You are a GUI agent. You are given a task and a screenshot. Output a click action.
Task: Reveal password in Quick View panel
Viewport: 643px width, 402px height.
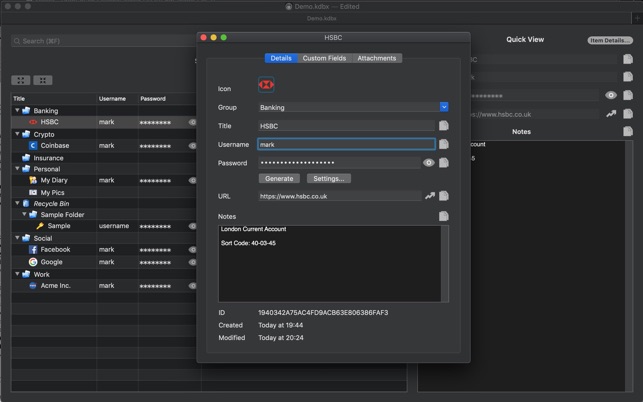click(x=611, y=95)
